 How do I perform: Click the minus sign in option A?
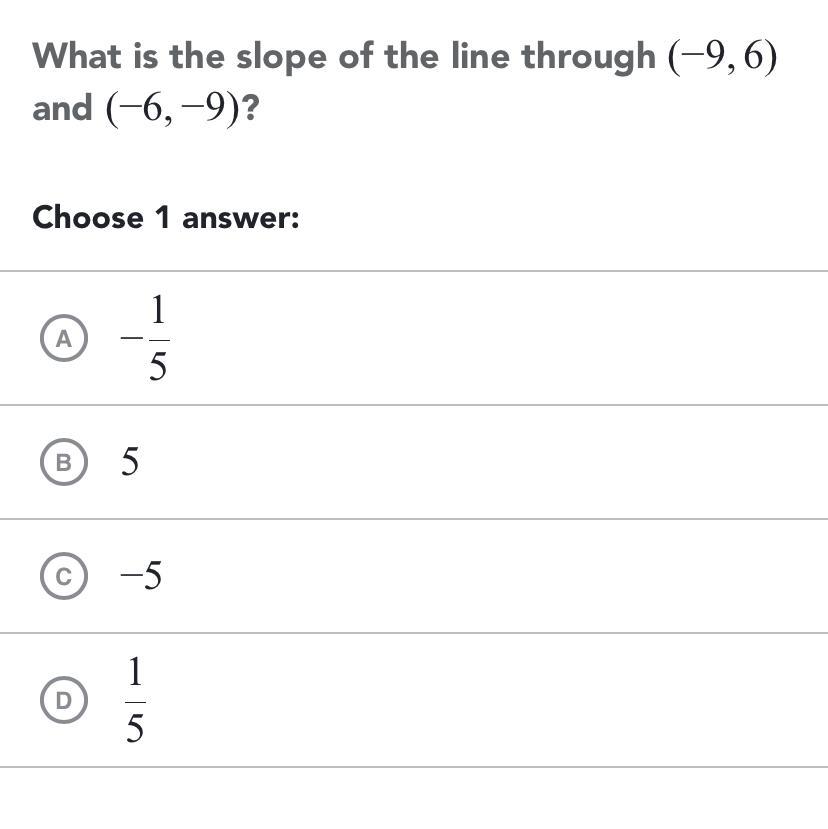coord(129,338)
